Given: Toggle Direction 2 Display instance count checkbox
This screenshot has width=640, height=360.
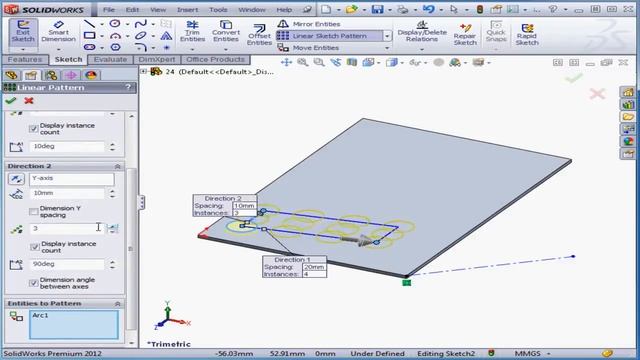Looking at the screenshot, I should [x=34, y=247].
